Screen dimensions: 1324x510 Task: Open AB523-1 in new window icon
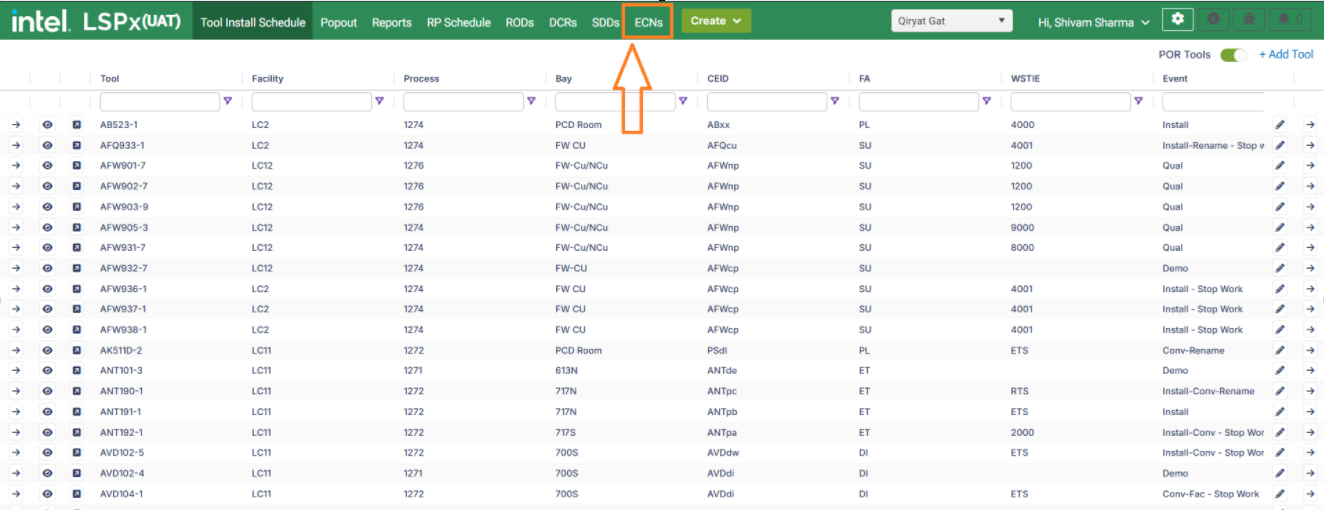76,125
